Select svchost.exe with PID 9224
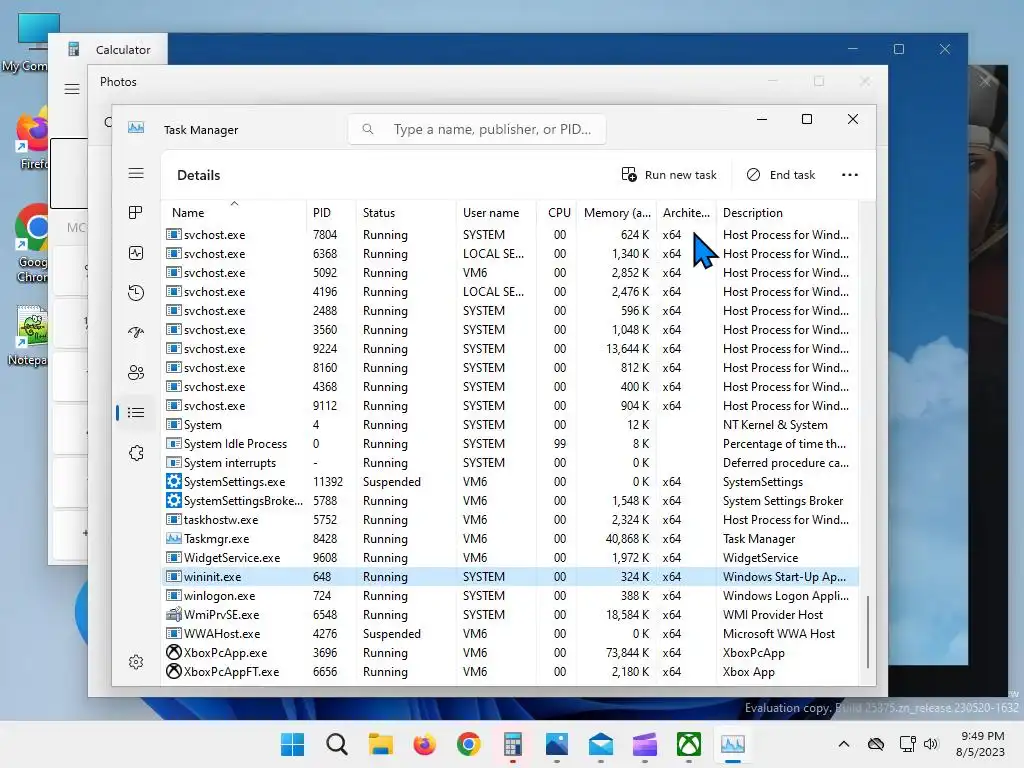Screen dimensions: 1024x768 510,349
